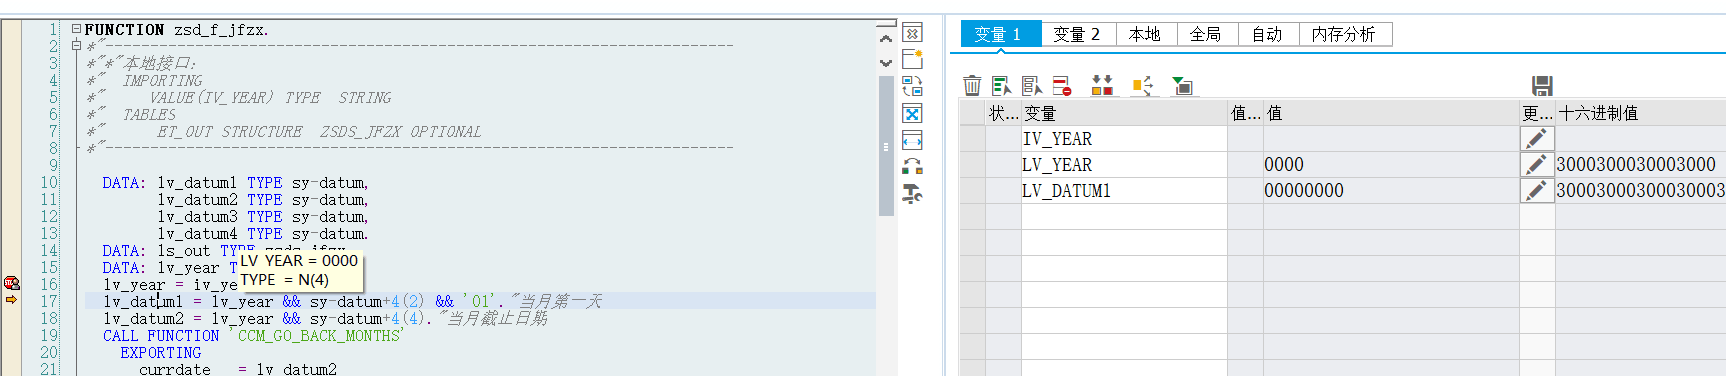Edit LV_DATUM1 value with the pencil icon
This screenshot has width=1726, height=376.
pos(1537,190)
